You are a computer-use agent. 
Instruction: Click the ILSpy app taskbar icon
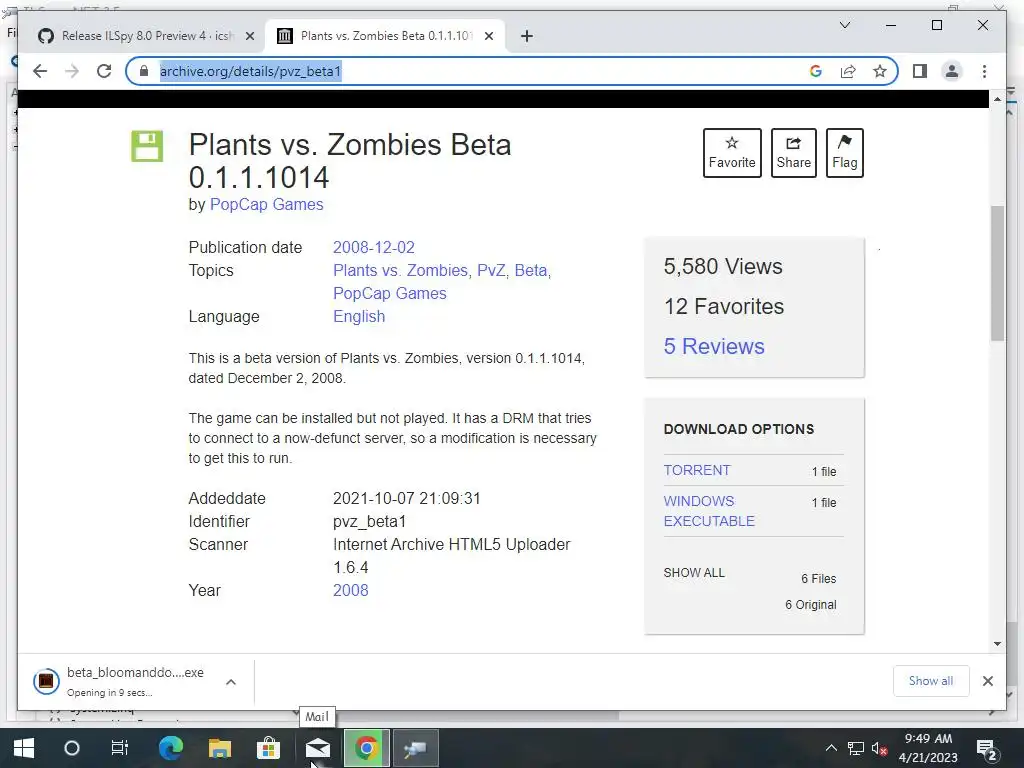[415, 748]
